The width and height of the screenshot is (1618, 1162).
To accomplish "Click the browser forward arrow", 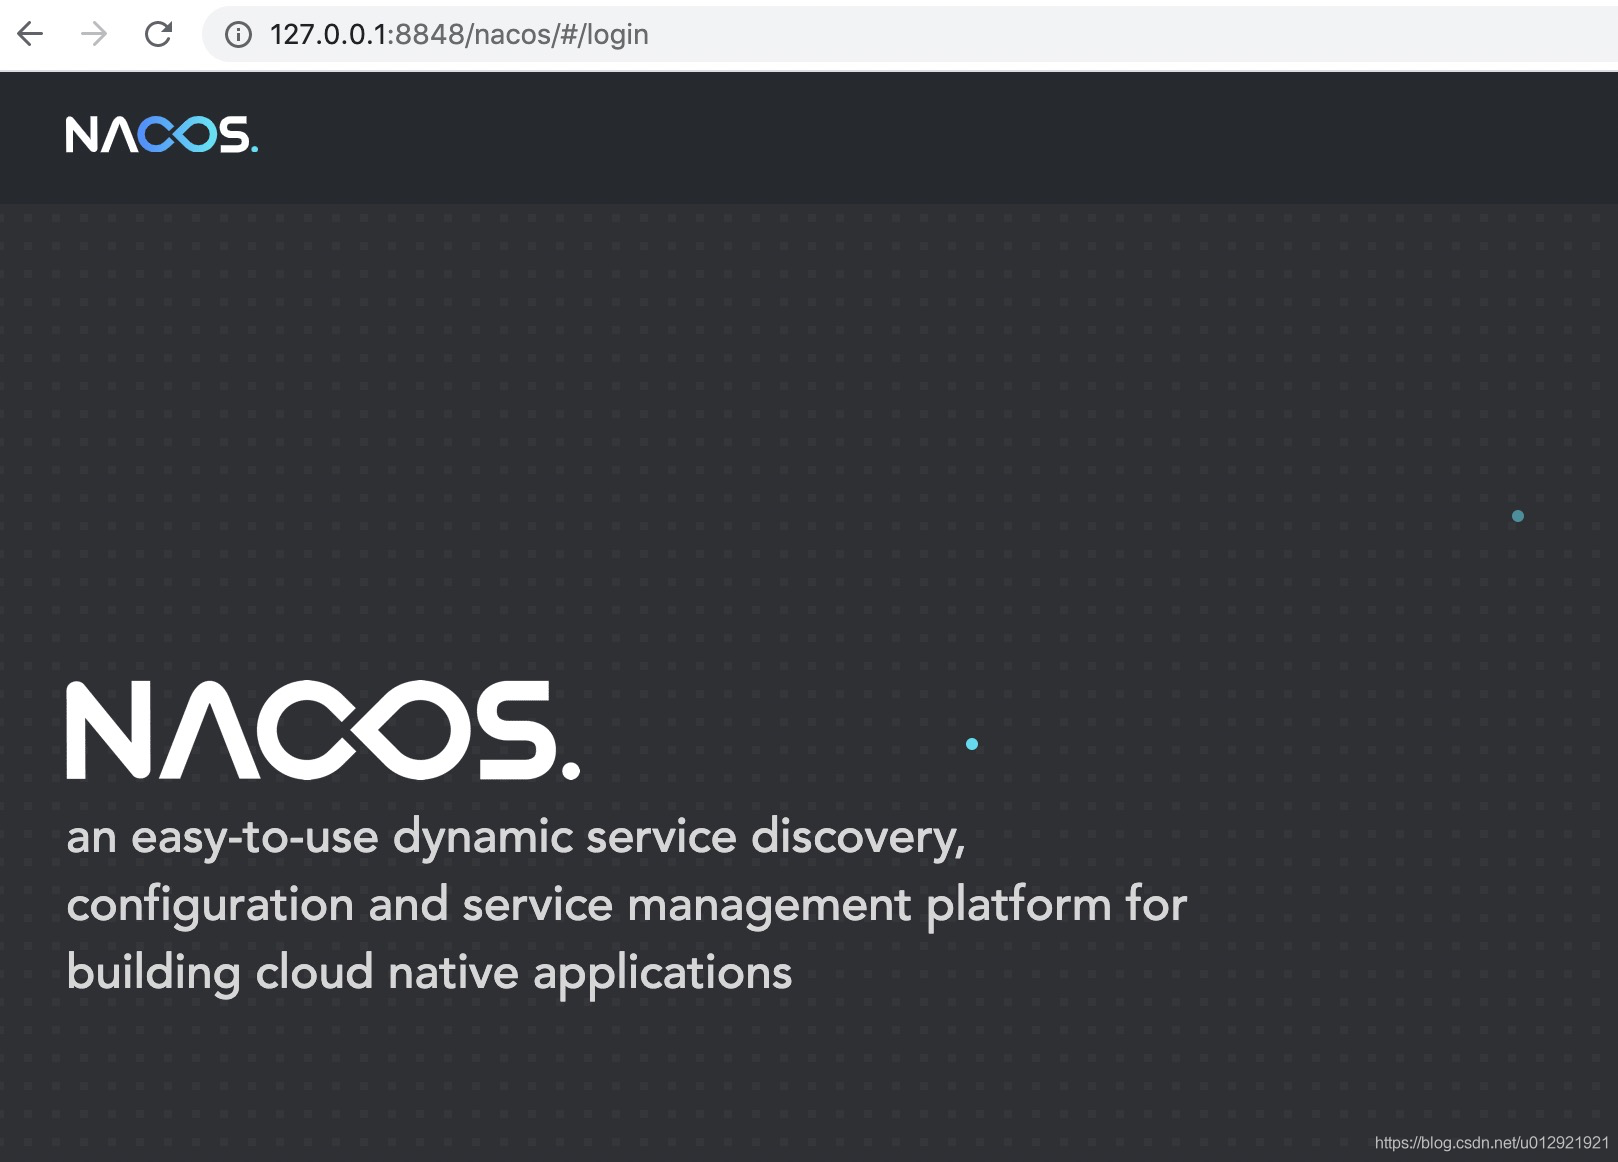I will pyautogui.click(x=94, y=34).
